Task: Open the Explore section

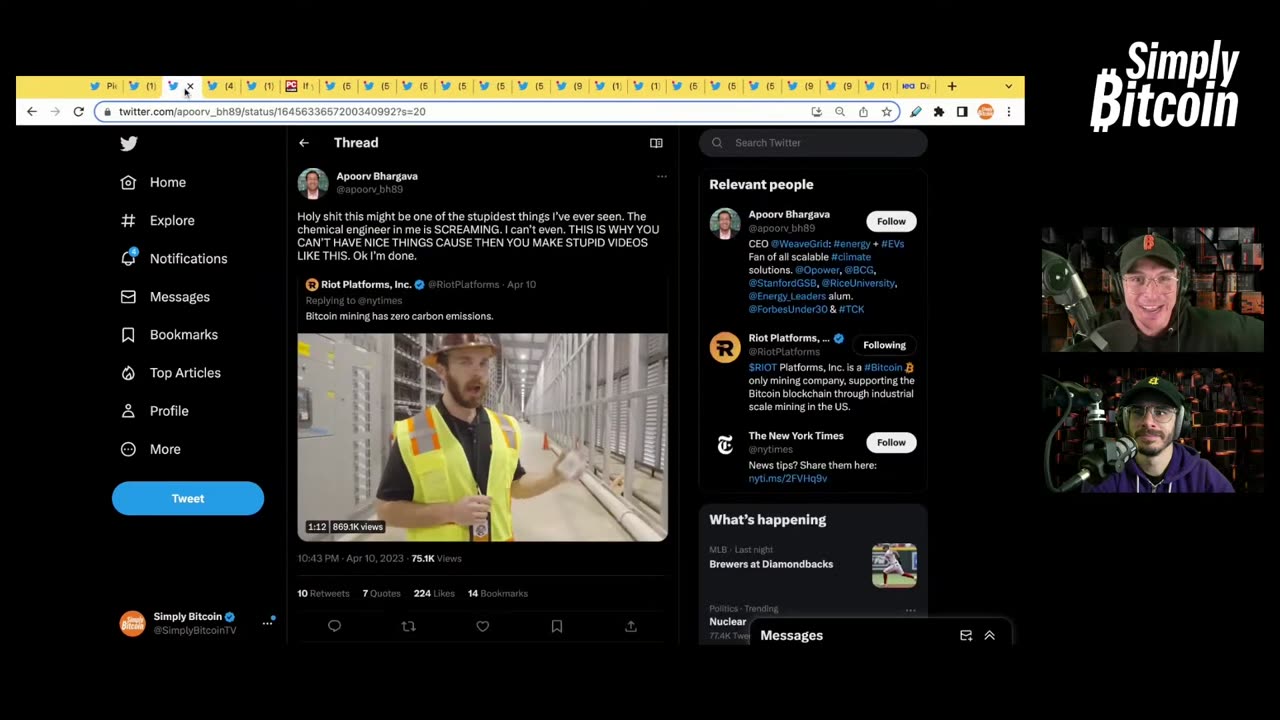Action: [x=158, y=220]
